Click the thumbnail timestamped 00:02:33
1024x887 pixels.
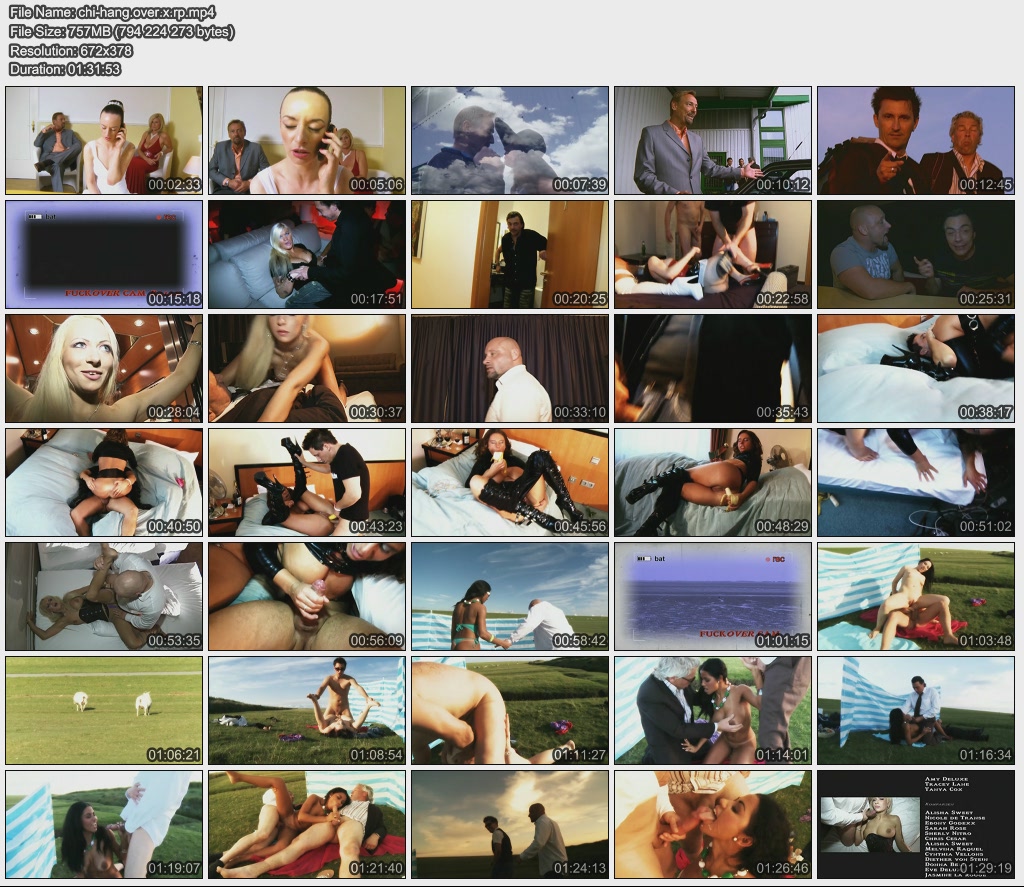[x=104, y=140]
